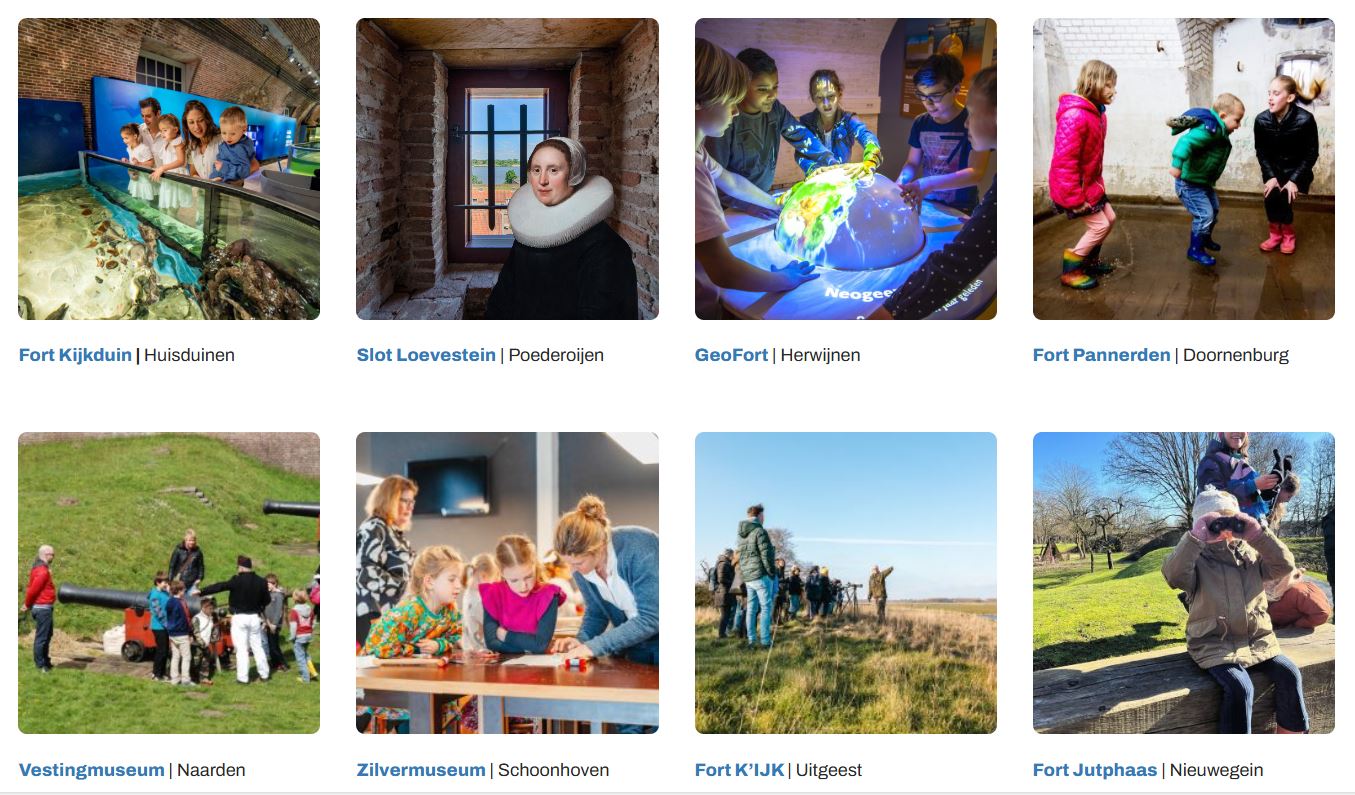Visit the Fort Pannerden link
Screen dimensions: 1355x795
pos(1101,355)
